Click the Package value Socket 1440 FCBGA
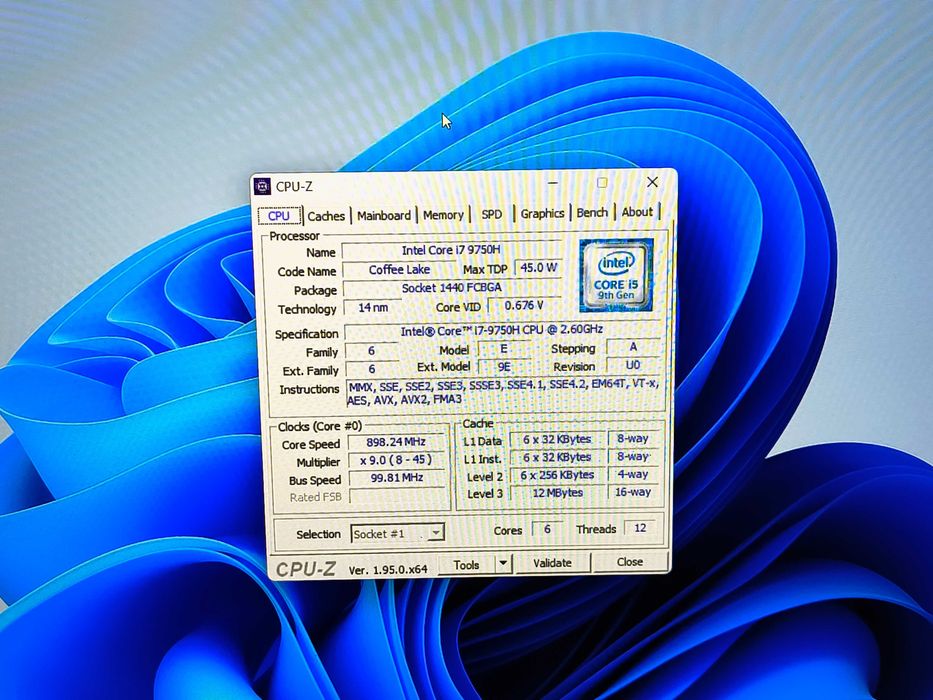Viewport: 933px width, 700px height. 452,288
